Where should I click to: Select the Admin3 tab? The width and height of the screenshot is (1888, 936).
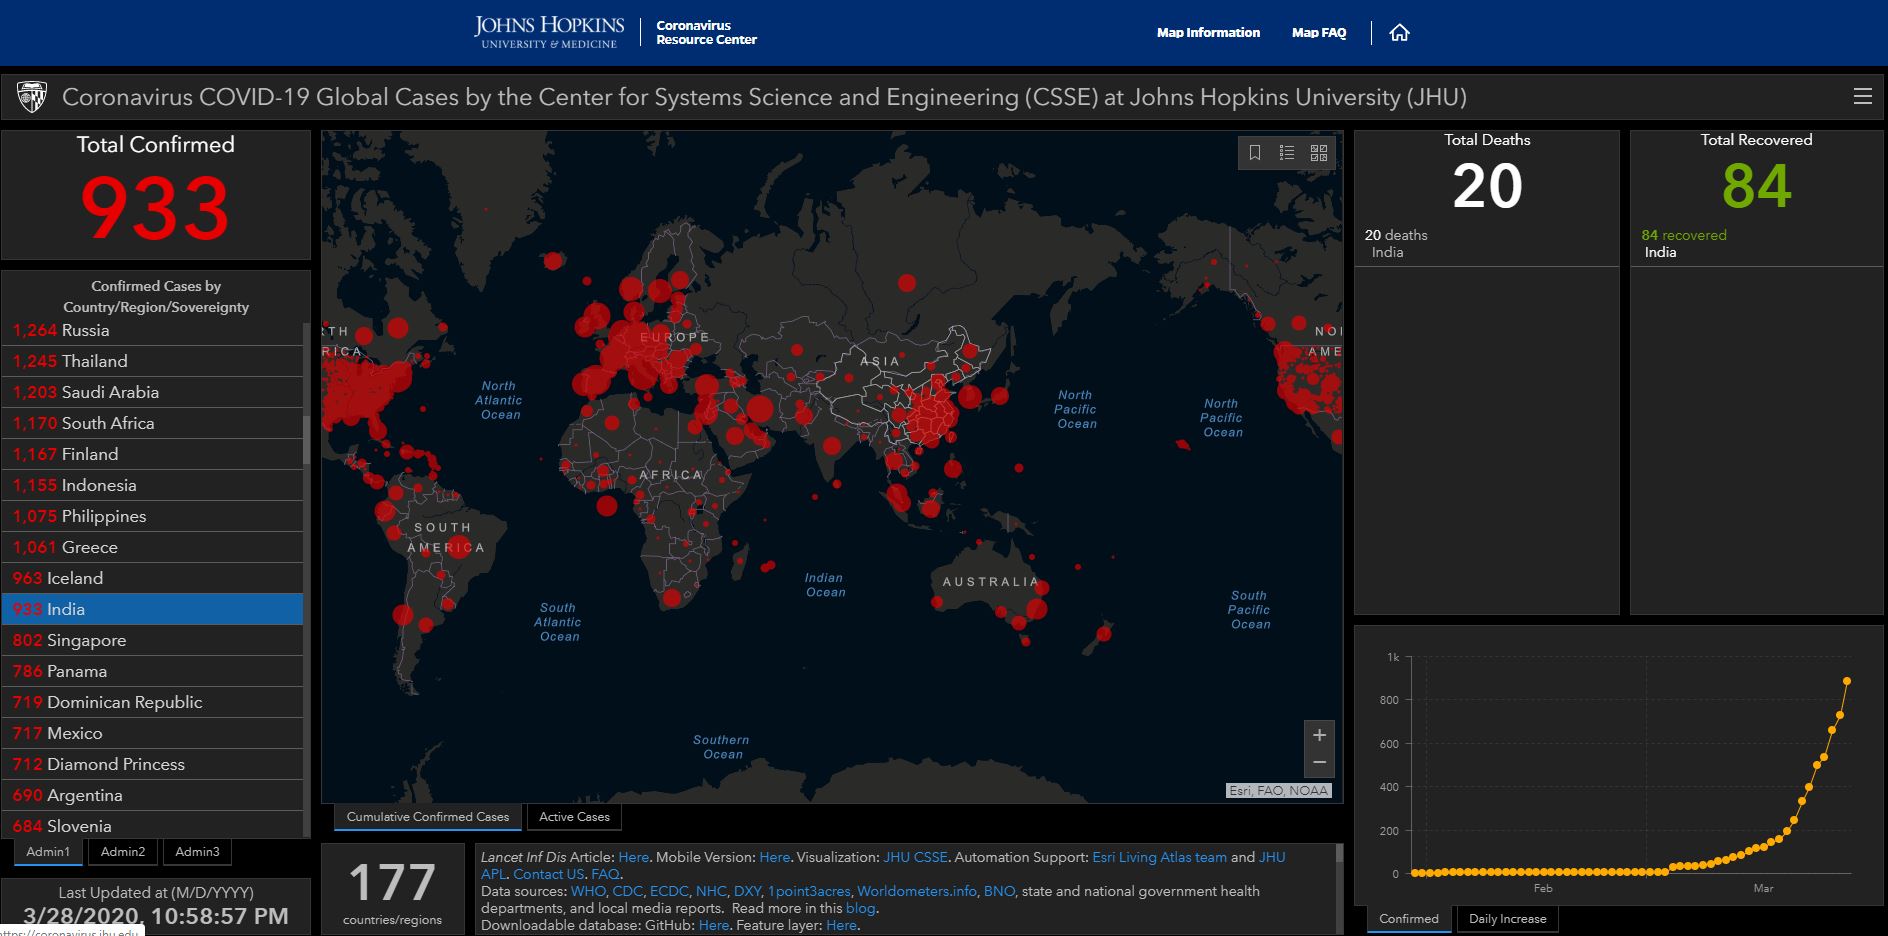click(x=197, y=852)
